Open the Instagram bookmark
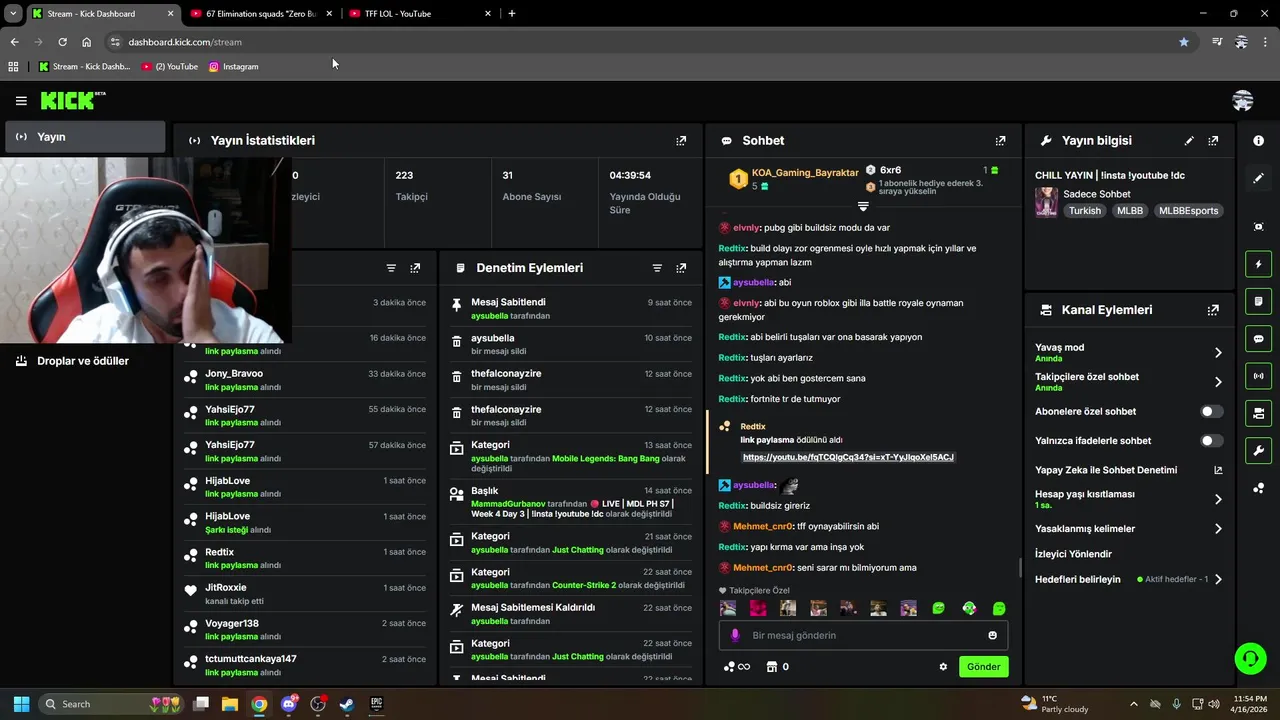 233,67
